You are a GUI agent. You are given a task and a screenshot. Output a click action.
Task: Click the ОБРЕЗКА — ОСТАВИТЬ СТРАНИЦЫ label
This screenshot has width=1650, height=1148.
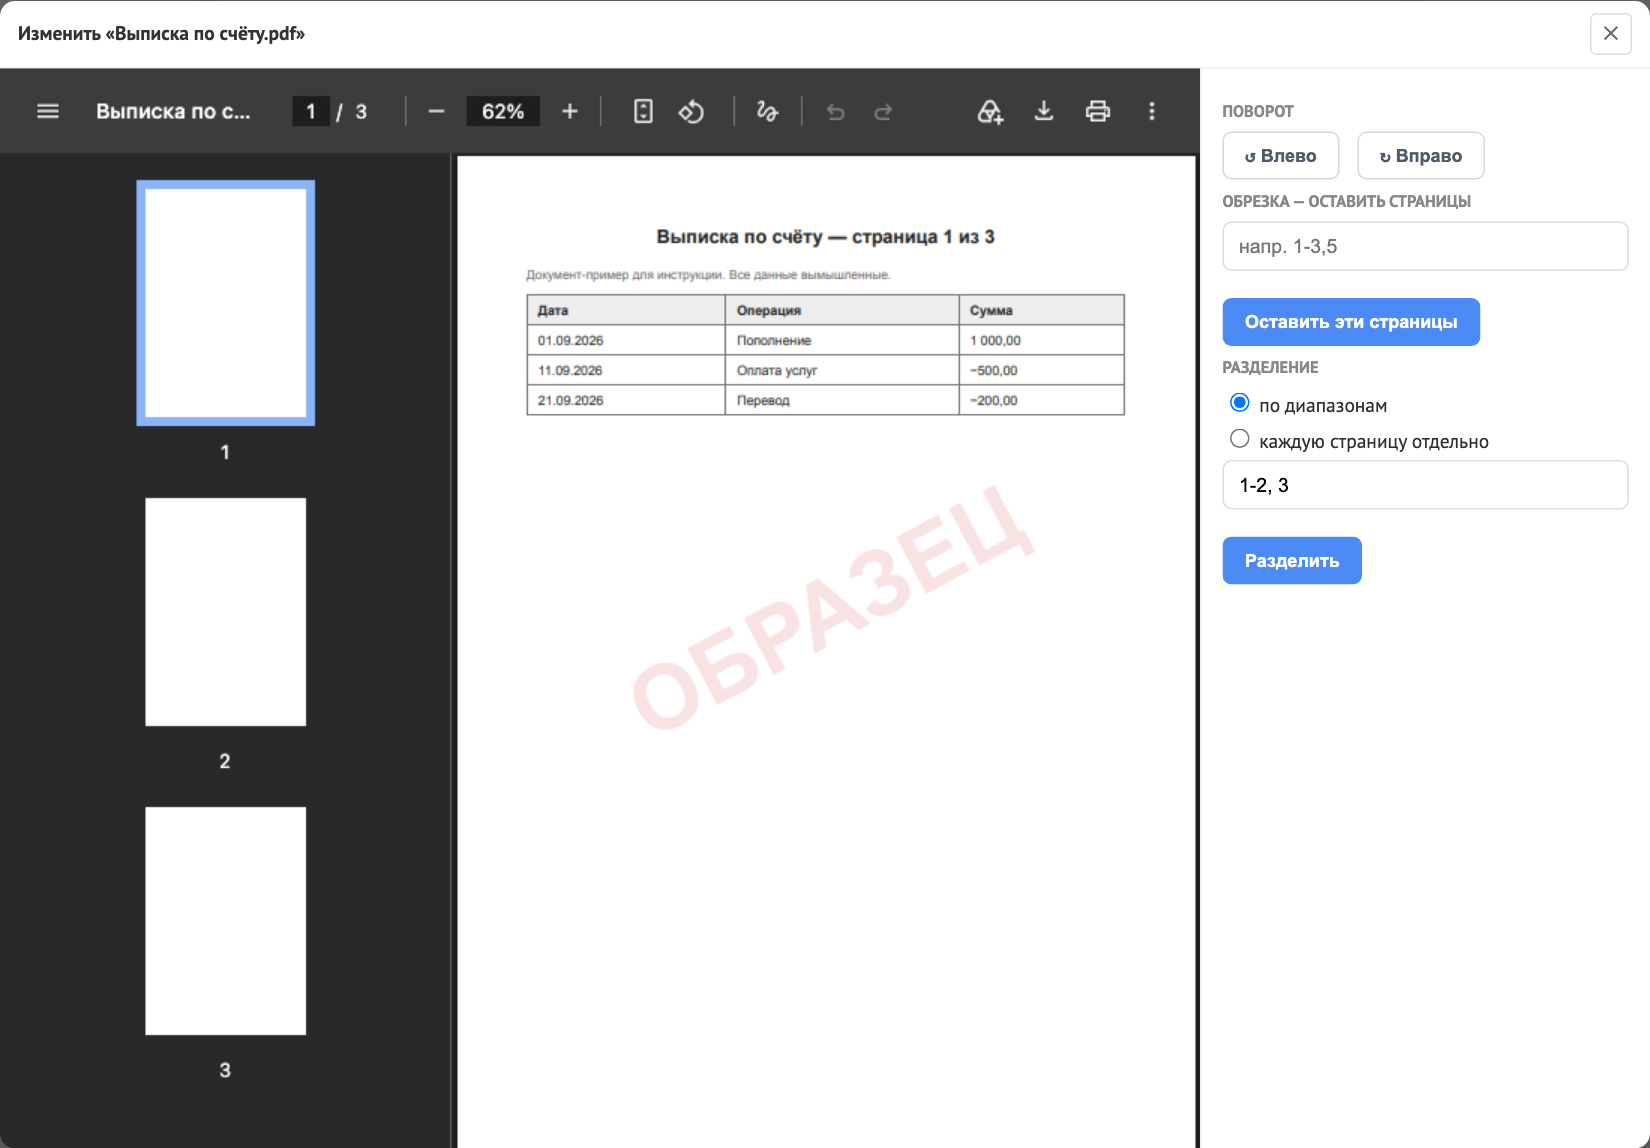1346,201
